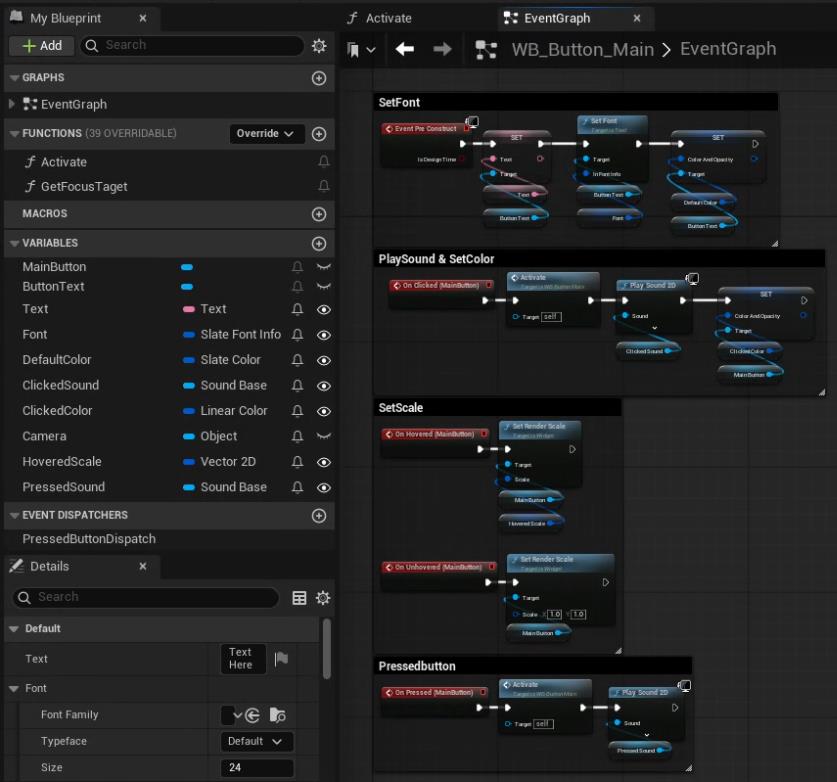Open the graph bookmarks menu icon

[360, 49]
